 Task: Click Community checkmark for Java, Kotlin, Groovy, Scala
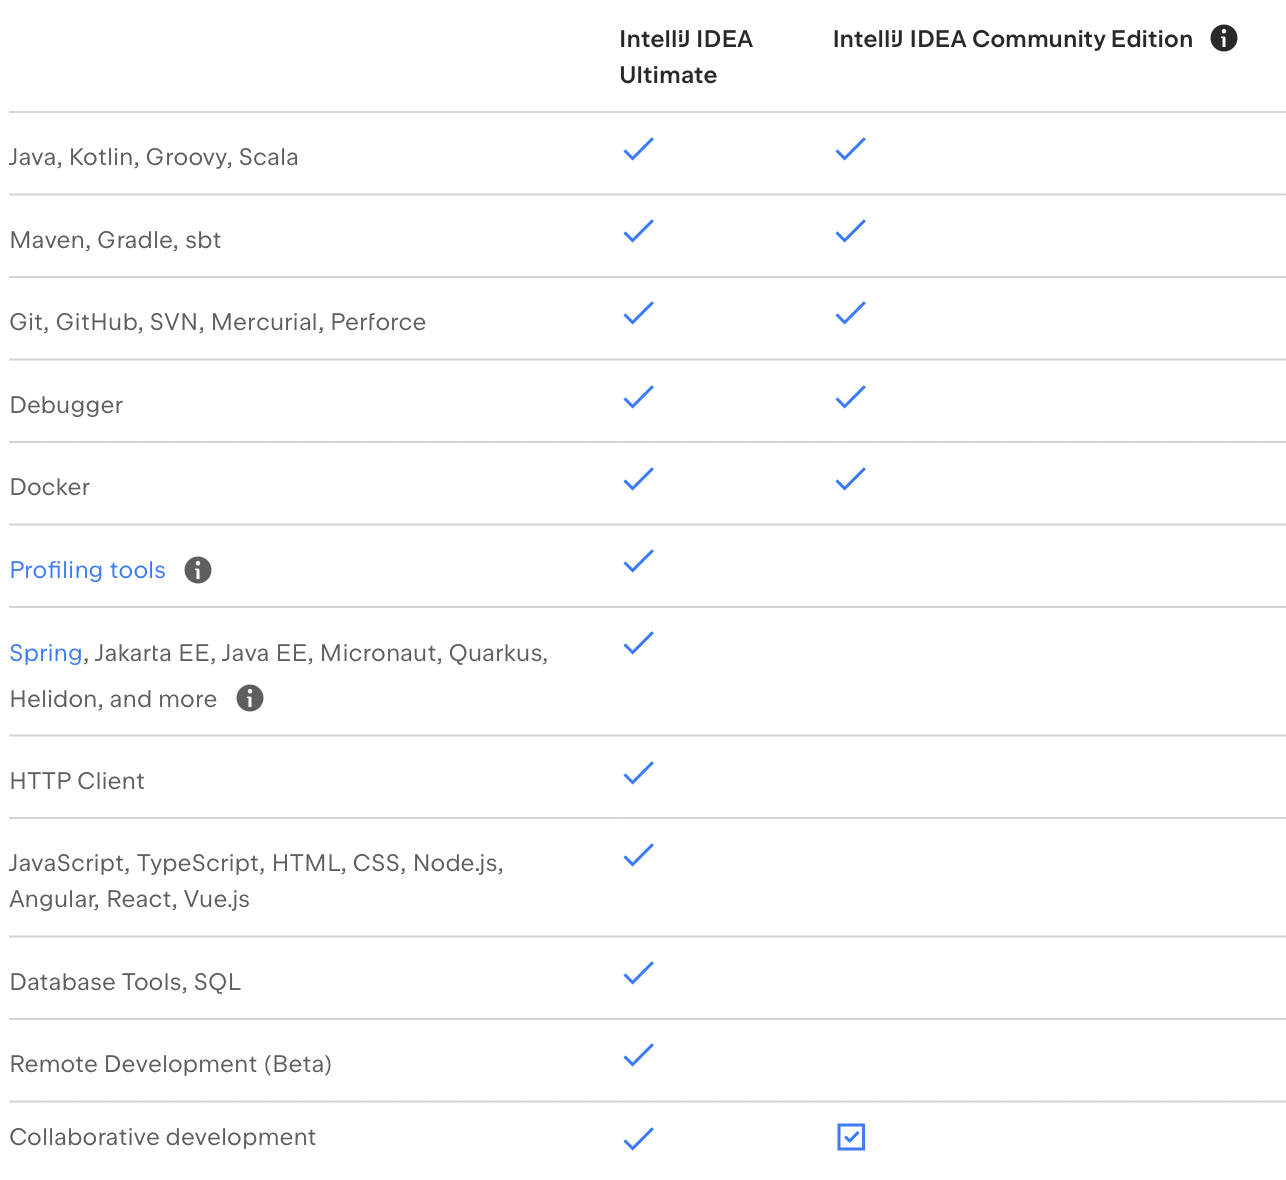tap(851, 149)
